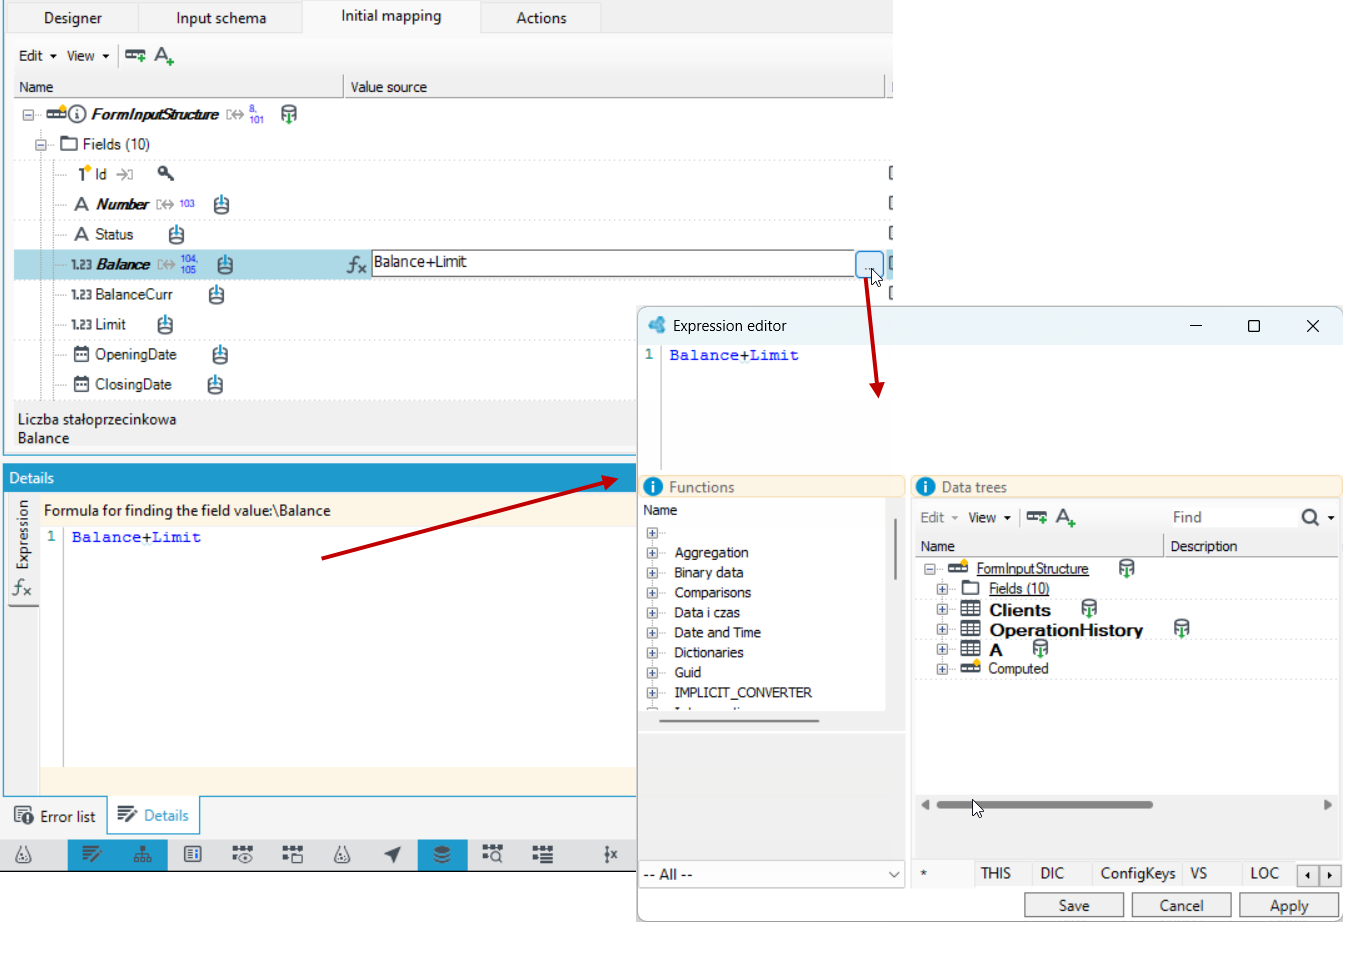Click the database icon beside FormInputStructure in mapping tree
The width and height of the screenshot is (1347, 953).
tap(288, 114)
